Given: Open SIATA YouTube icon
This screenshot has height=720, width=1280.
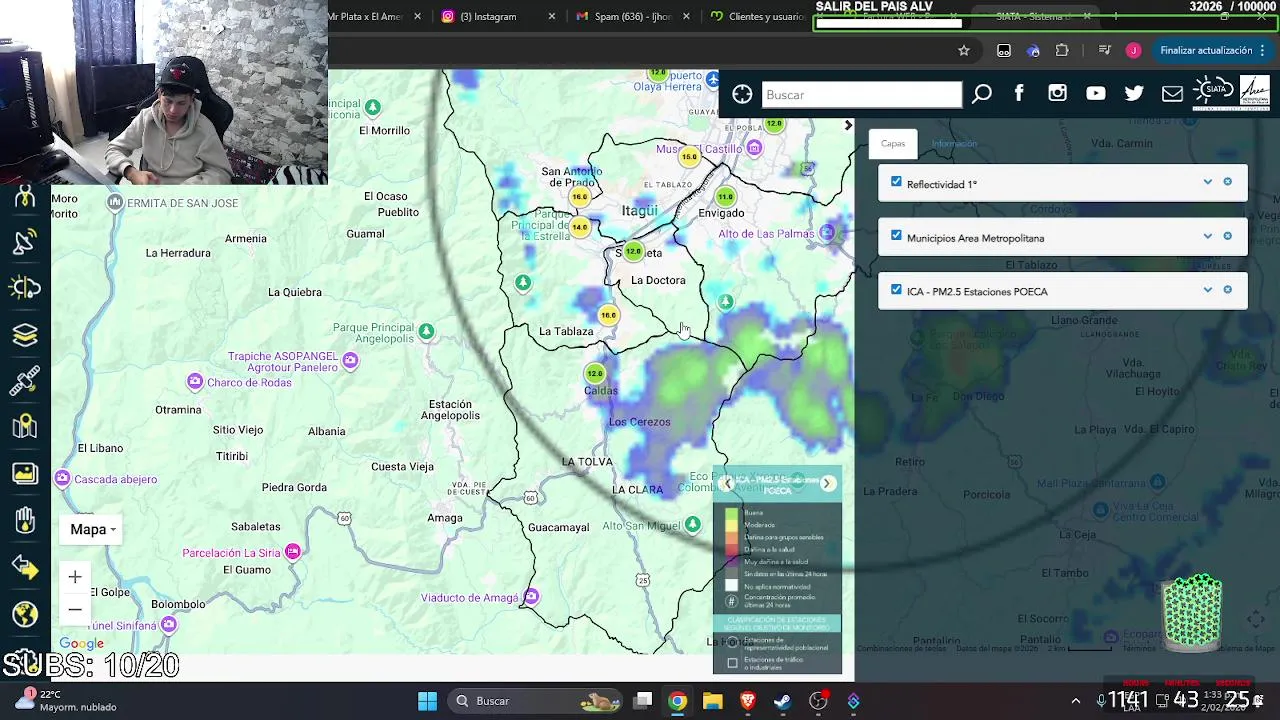Looking at the screenshot, I should pyautogui.click(x=1096, y=93).
